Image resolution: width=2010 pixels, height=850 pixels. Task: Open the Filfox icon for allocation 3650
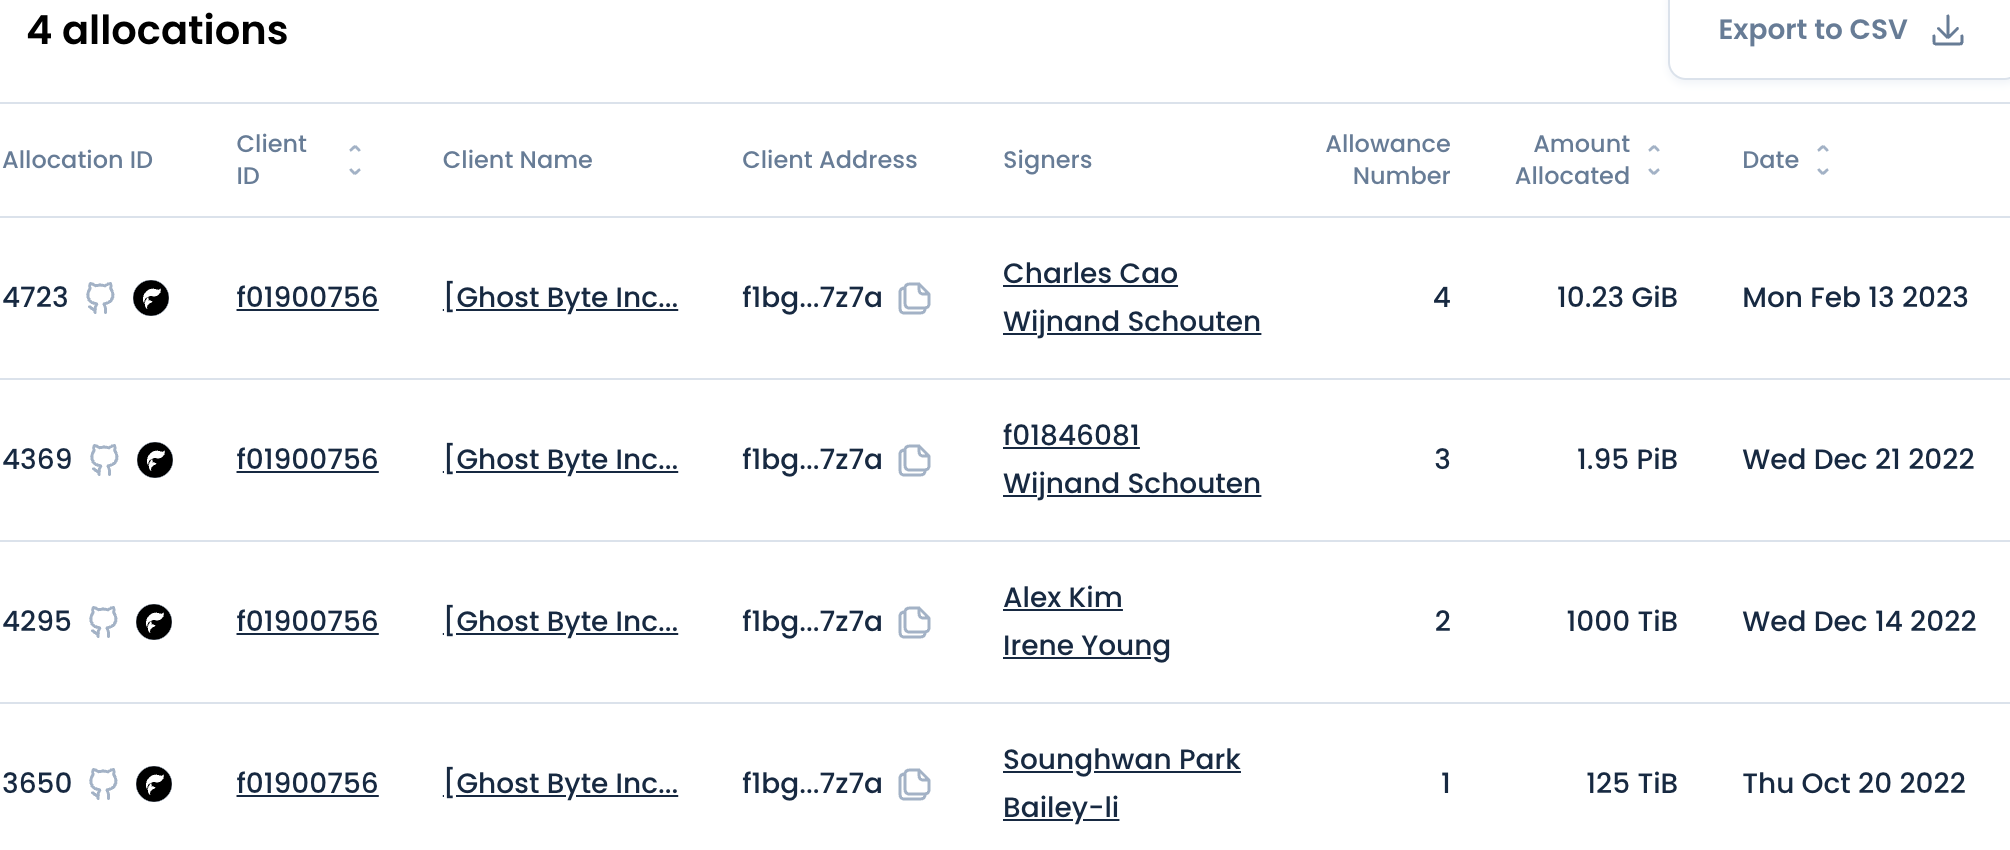[154, 783]
